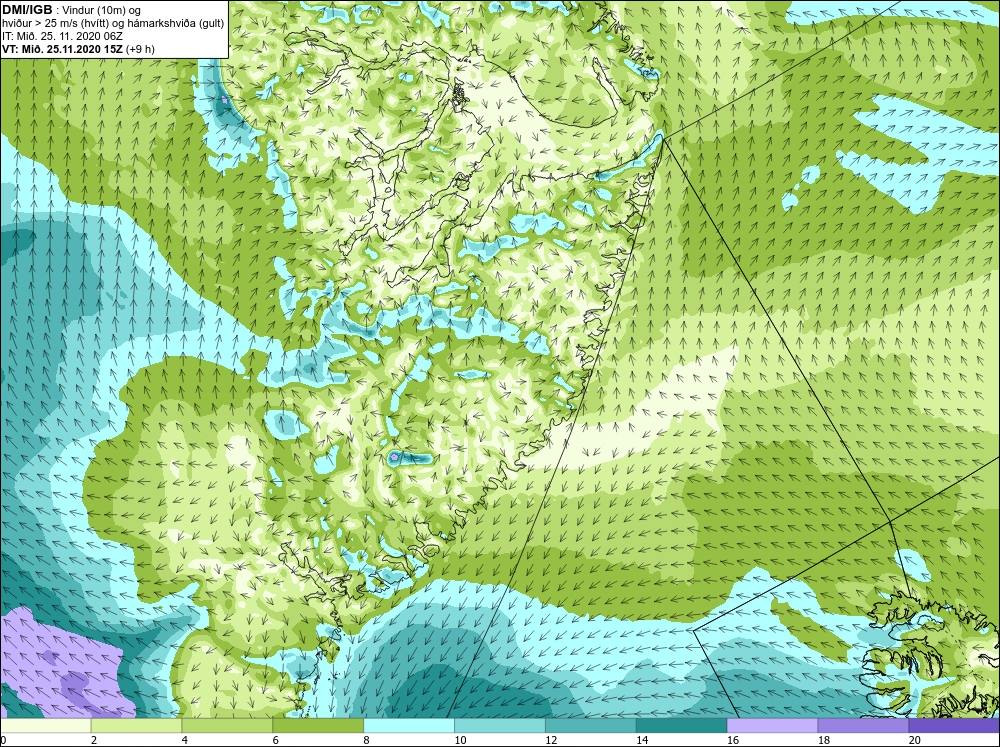Screen dimensions: 1000x747
Task: Click the 'IT: Mið. 25. 11. 2020 06Z' line
Action: point(62,36)
